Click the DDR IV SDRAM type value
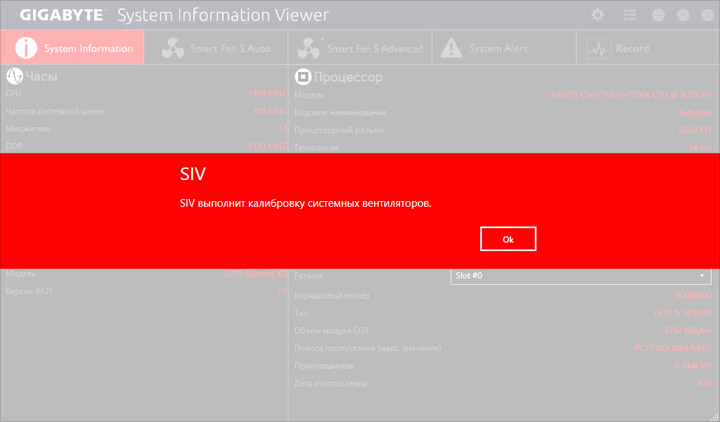The image size is (720, 422). [683, 313]
